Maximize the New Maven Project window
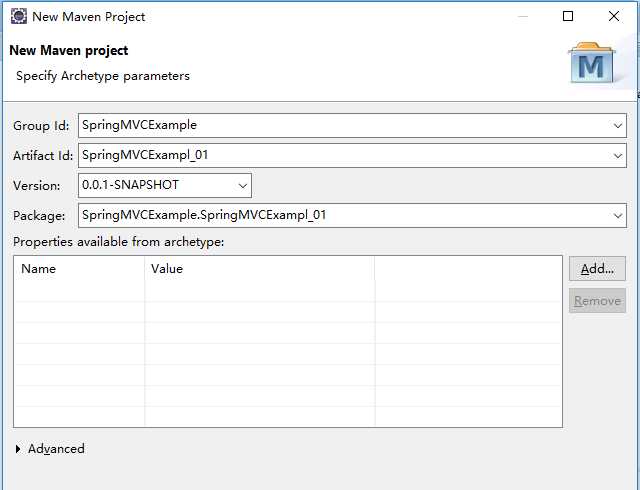This screenshot has width=640, height=490. point(568,16)
